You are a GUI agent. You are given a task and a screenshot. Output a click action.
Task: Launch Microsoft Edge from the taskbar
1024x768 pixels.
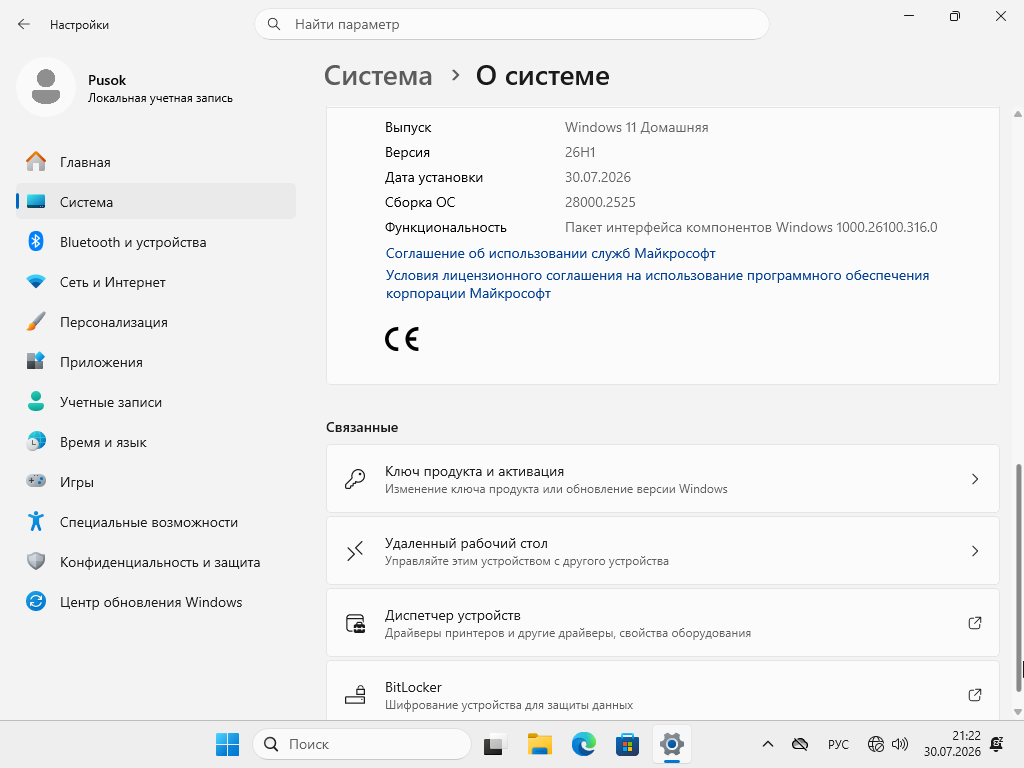tap(584, 744)
